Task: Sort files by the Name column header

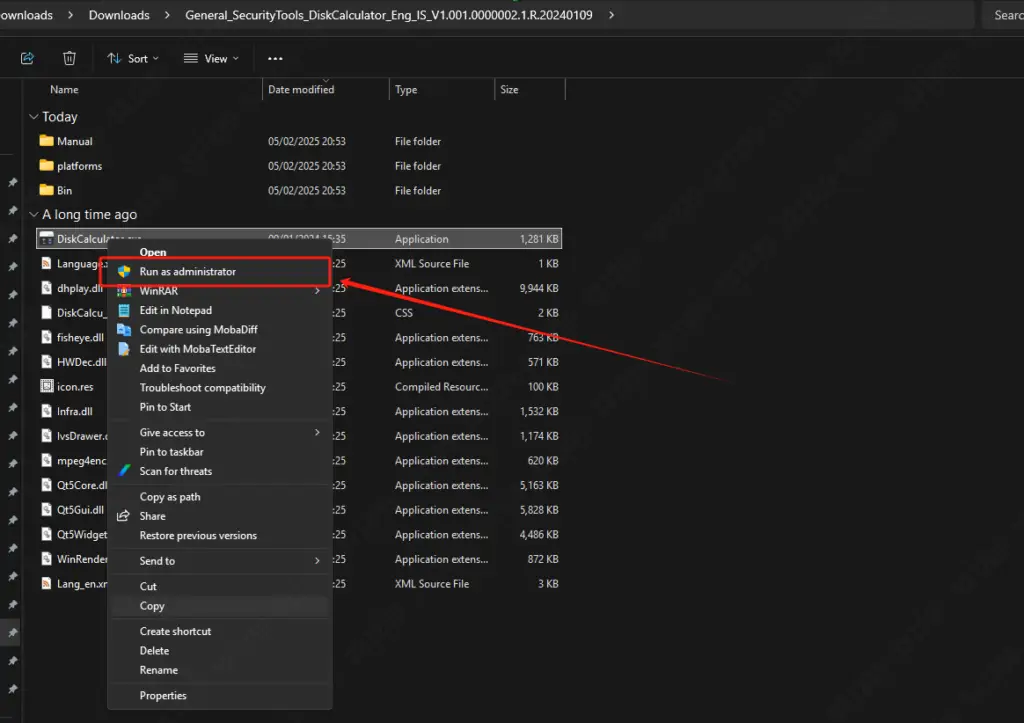Action: (64, 89)
